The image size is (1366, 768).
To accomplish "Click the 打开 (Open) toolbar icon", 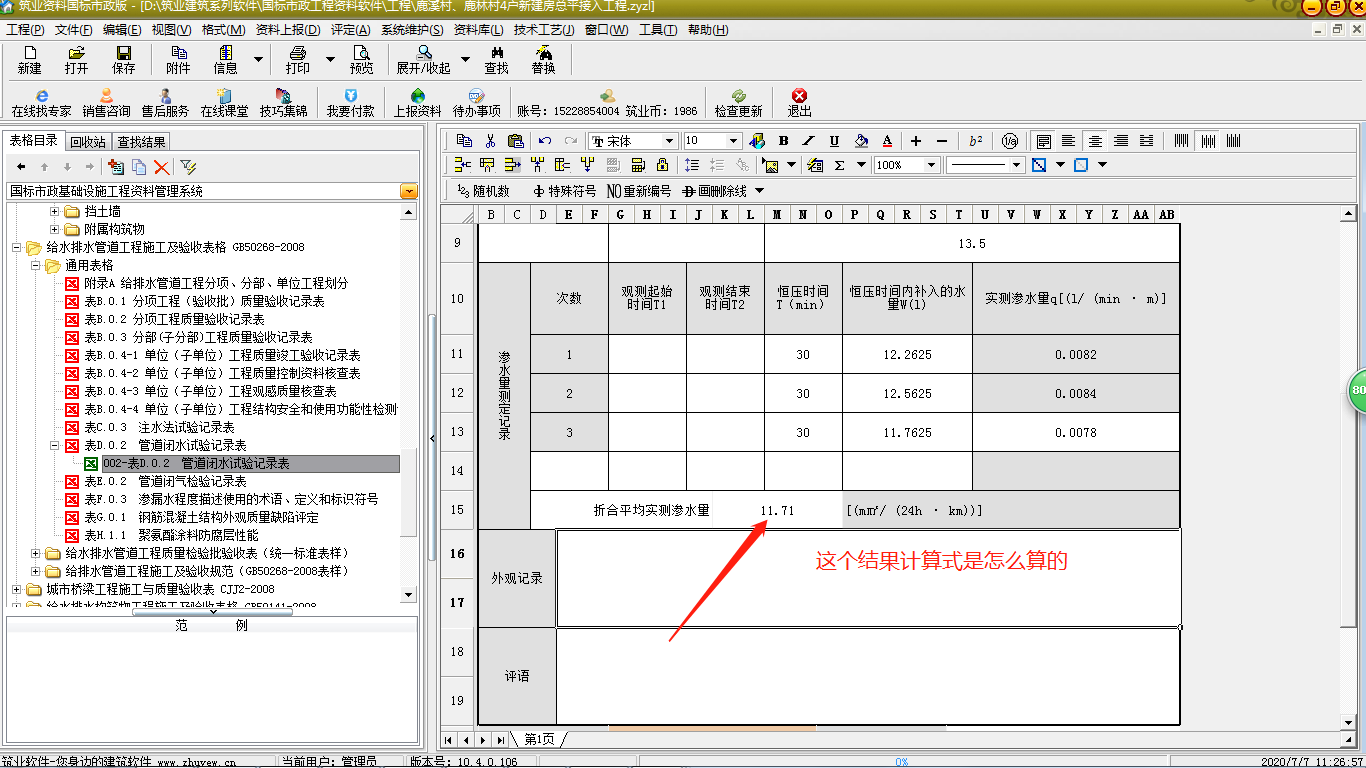I will tap(76, 60).
